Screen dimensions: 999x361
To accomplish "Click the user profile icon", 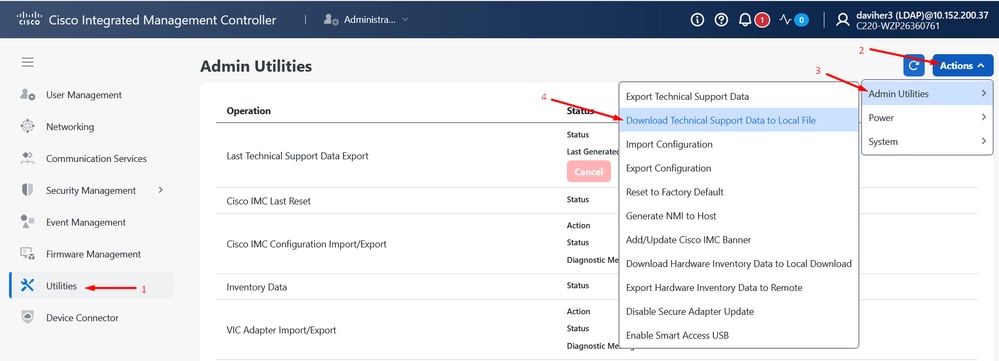I will point(843,20).
